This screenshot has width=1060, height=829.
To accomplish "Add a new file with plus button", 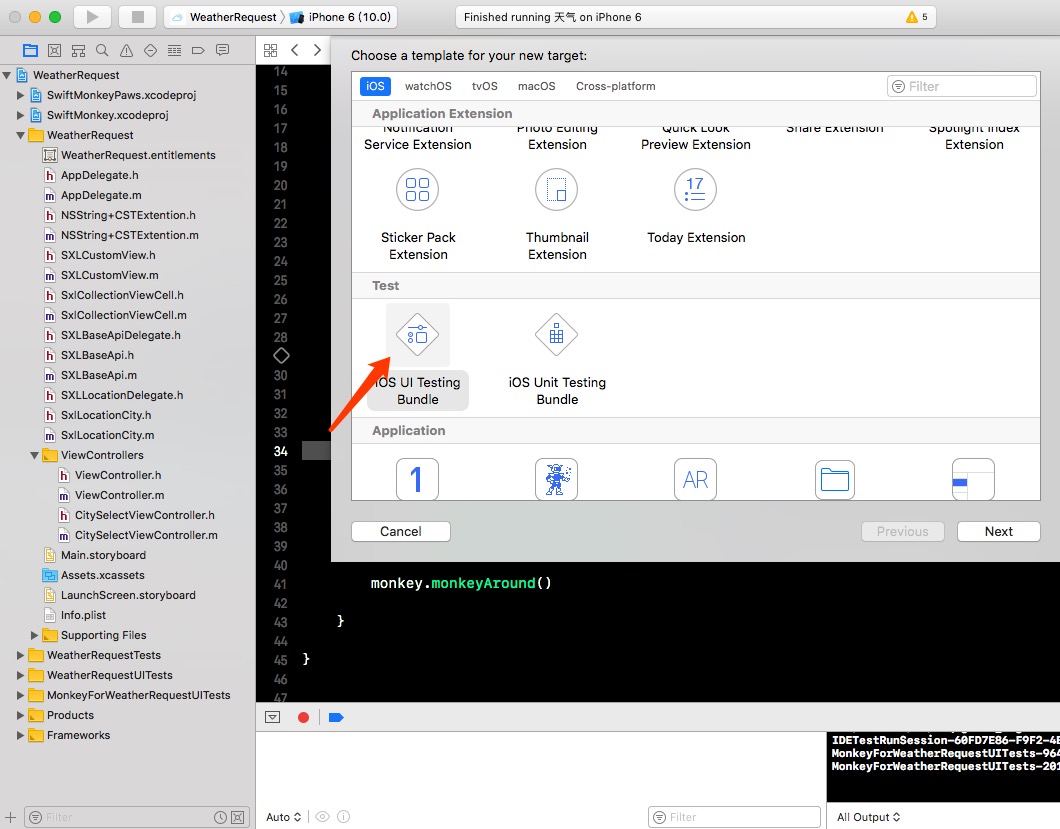I will pyautogui.click(x=10, y=817).
